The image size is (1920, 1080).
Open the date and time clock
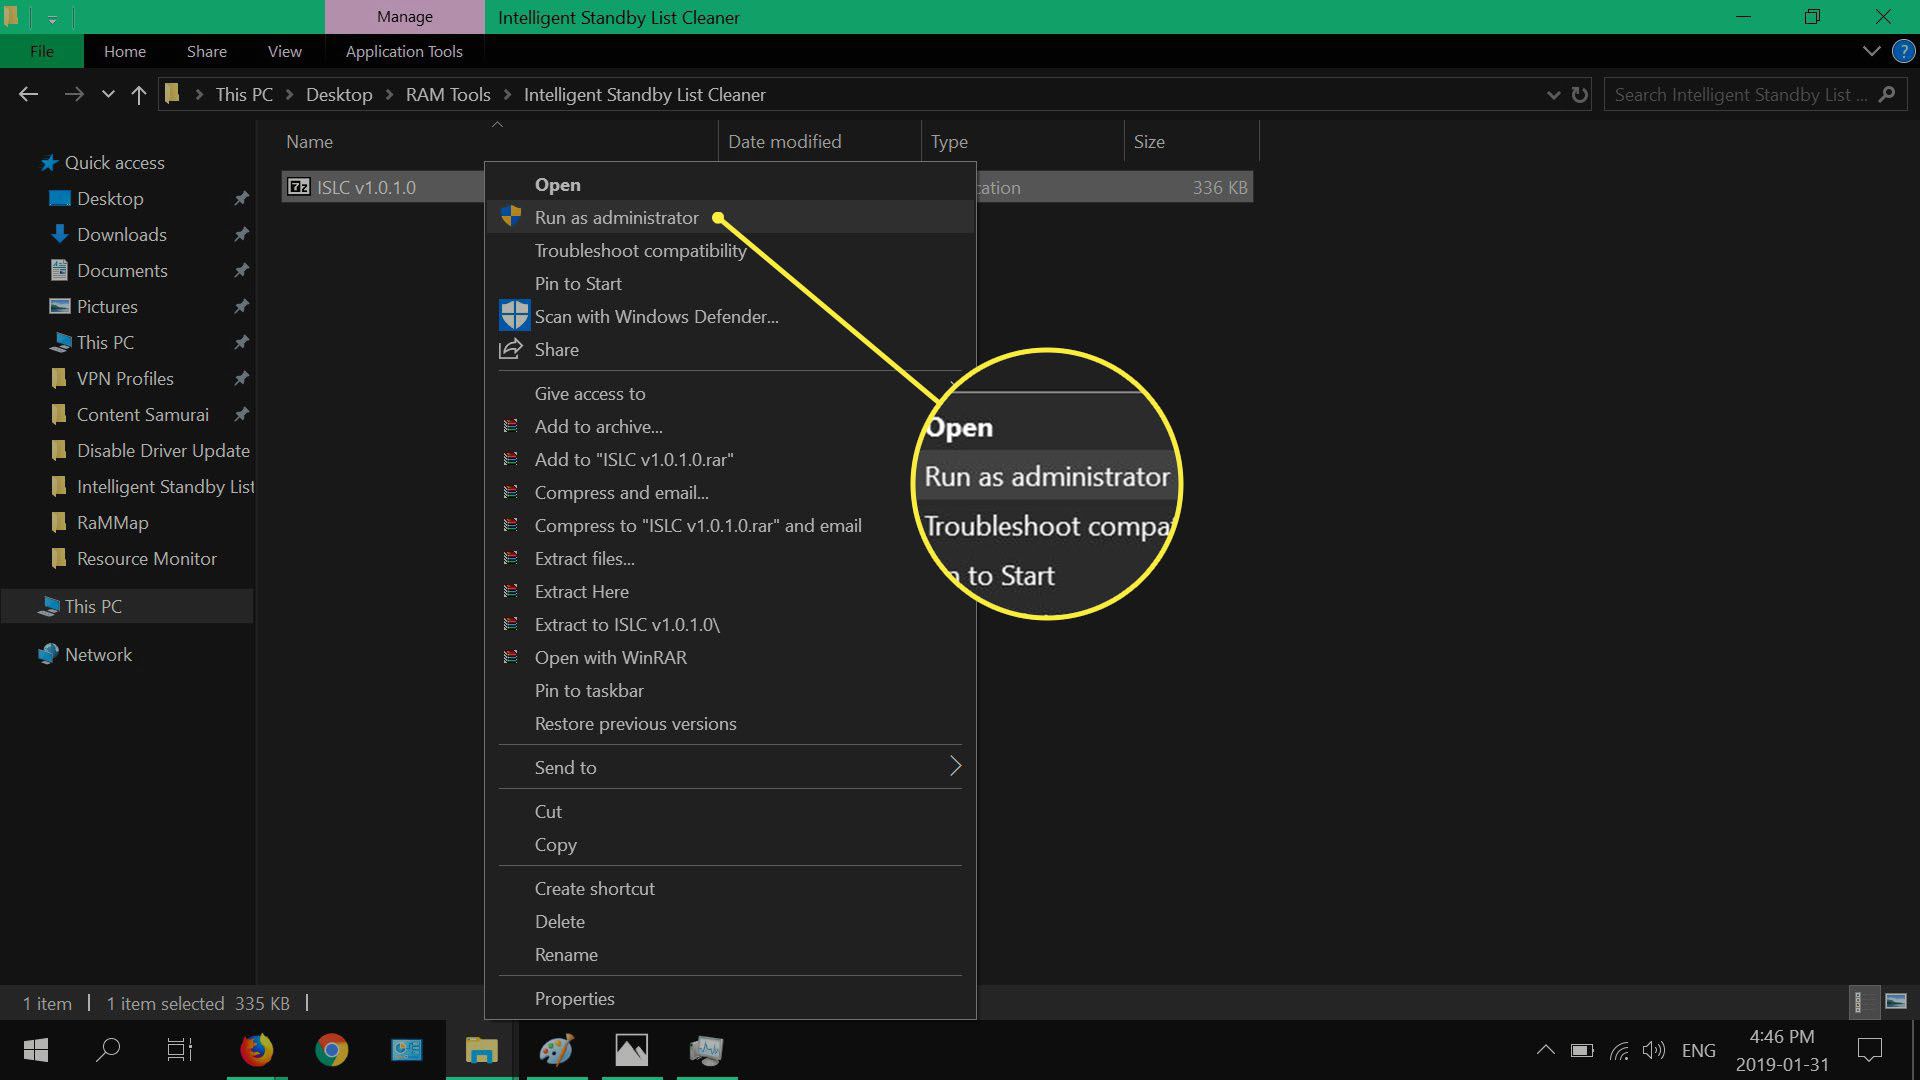coord(1782,1050)
